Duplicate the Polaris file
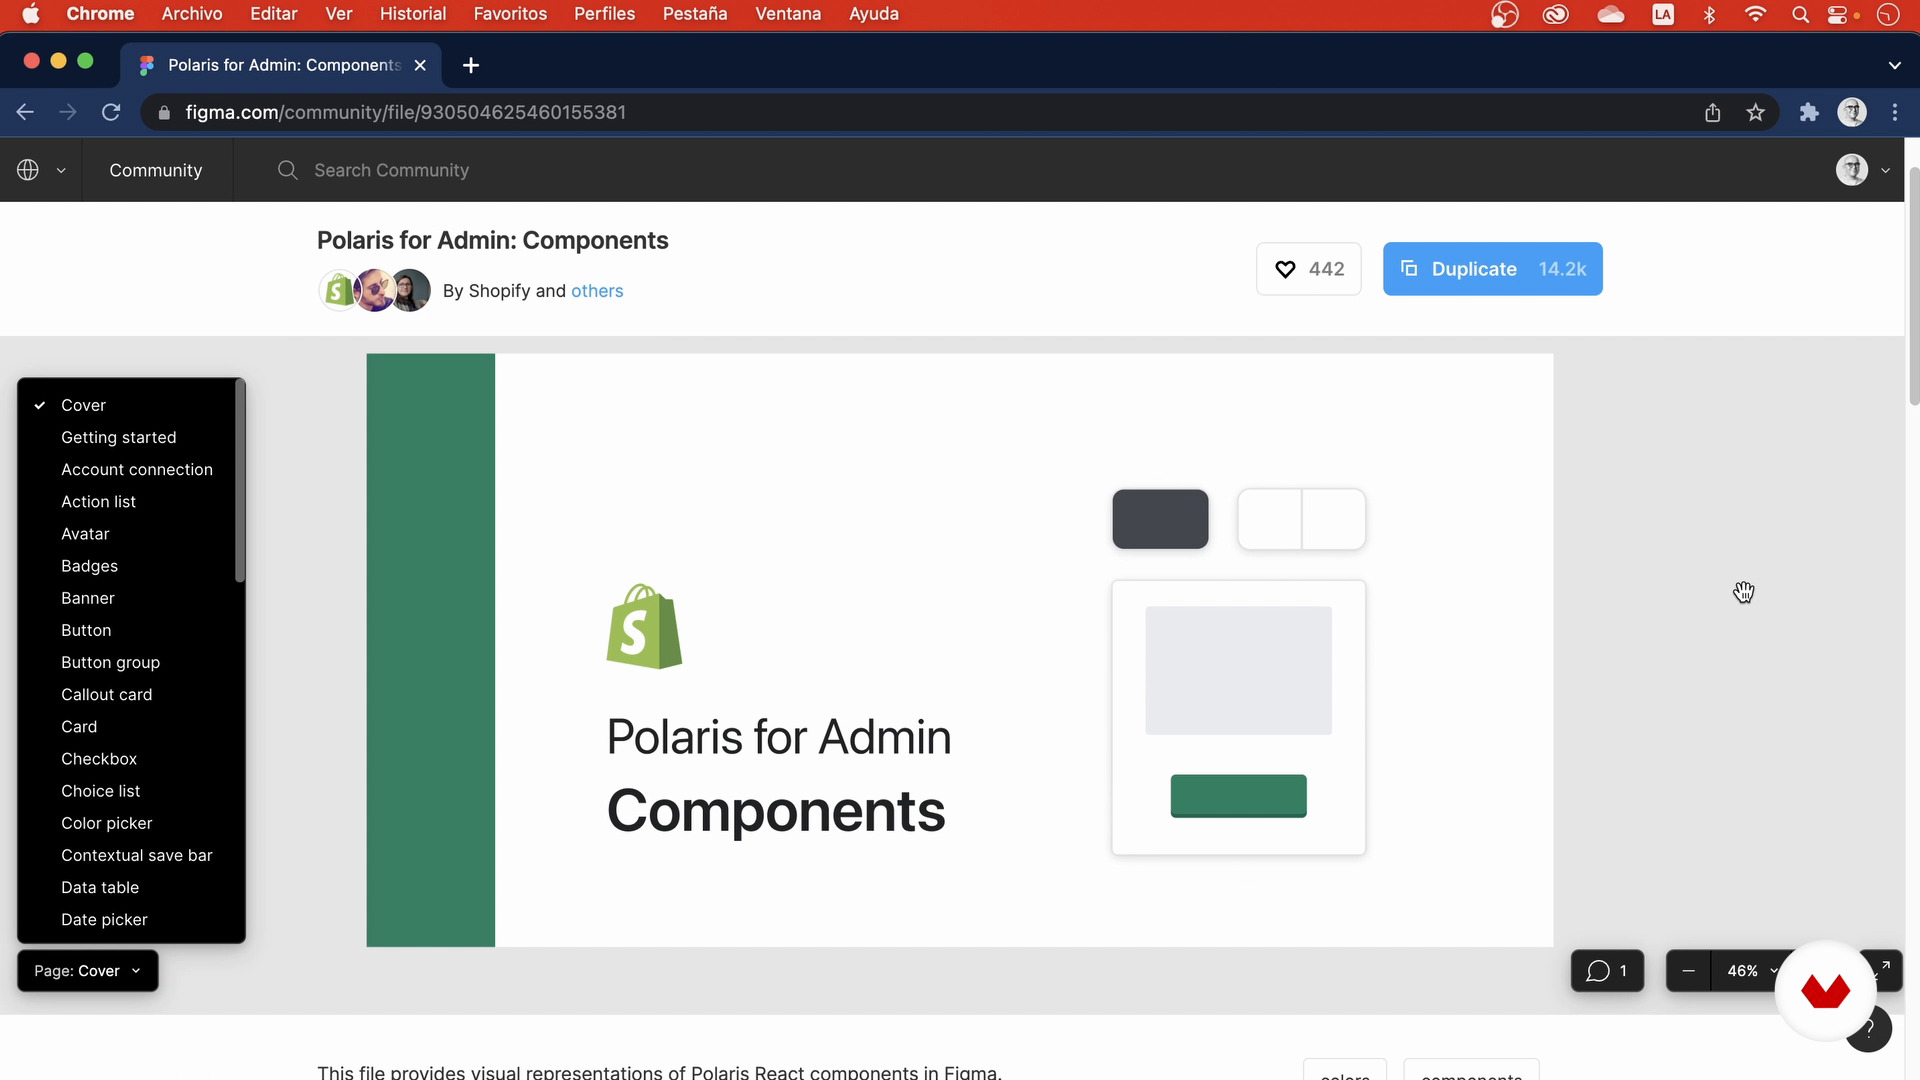1920x1080 pixels. pos(1492,269)
